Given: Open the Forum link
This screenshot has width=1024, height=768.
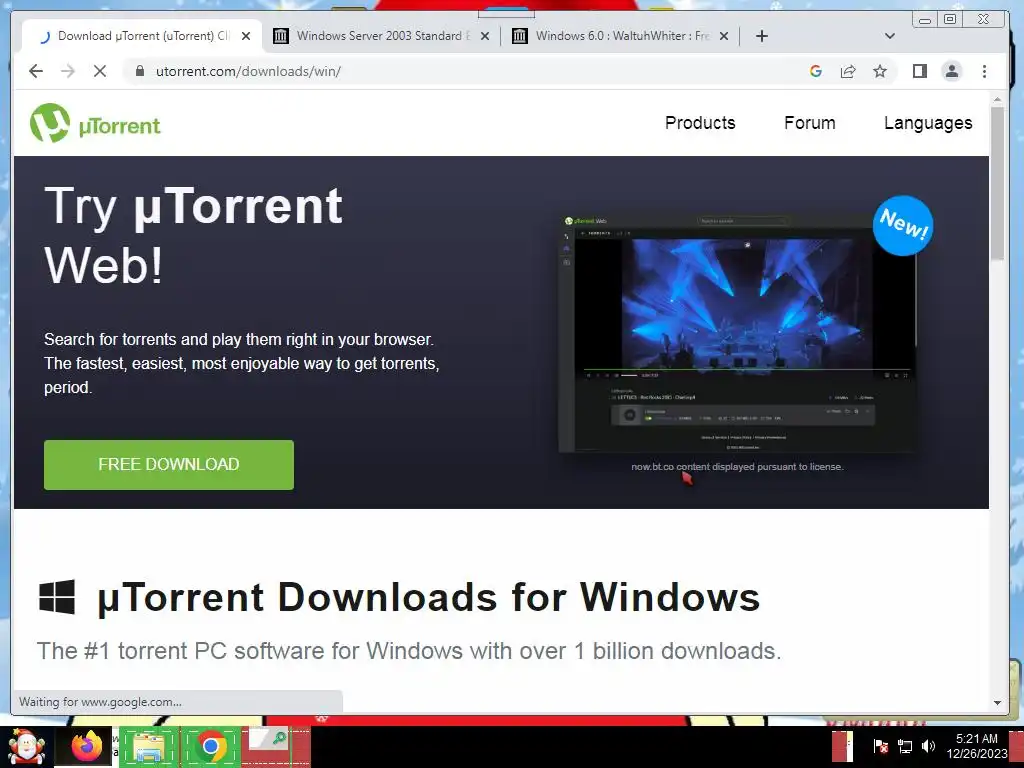Looking at the screenshot, I should point(810,123).
